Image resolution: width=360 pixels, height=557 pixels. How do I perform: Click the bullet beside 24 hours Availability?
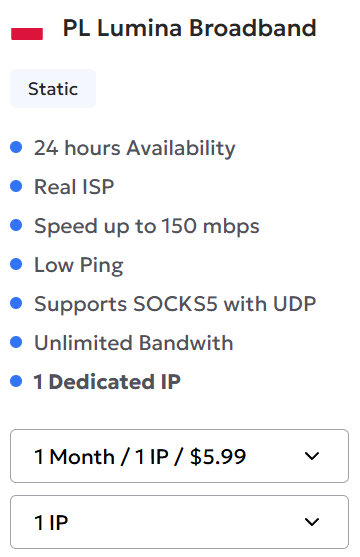coord(16,147)
